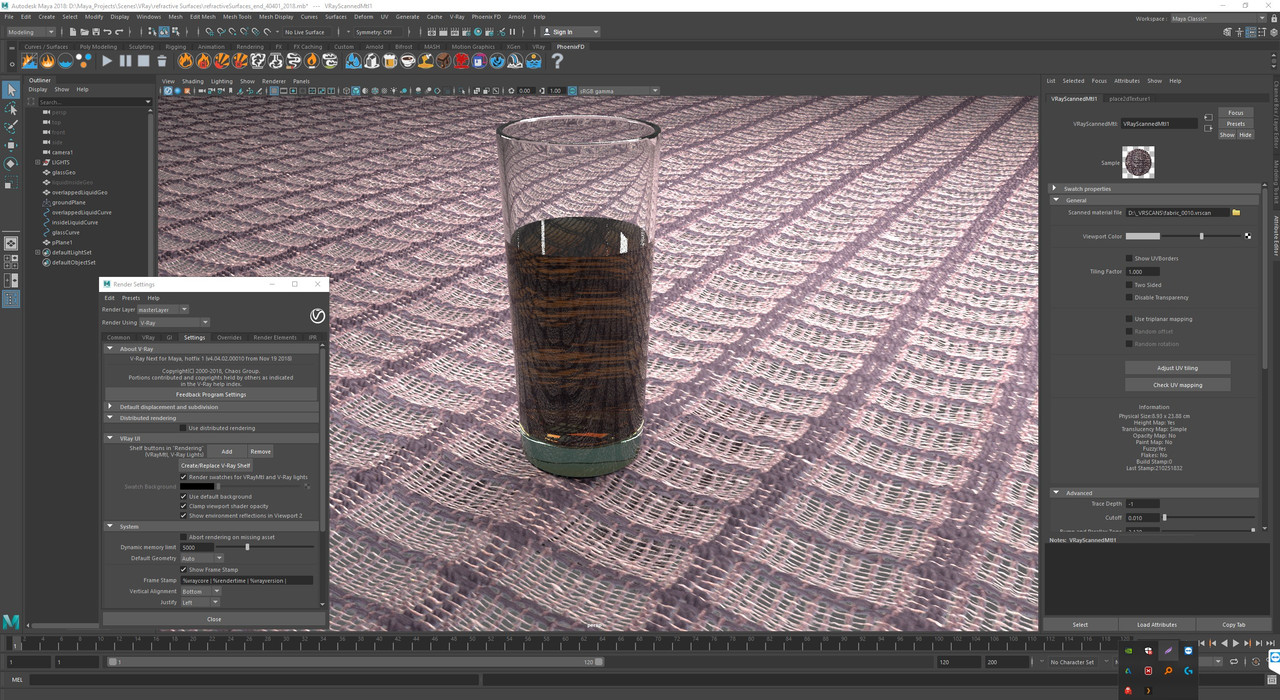Switch to the Render Elements tab
The image size is (1280, 700).
(x=275, y=337)
